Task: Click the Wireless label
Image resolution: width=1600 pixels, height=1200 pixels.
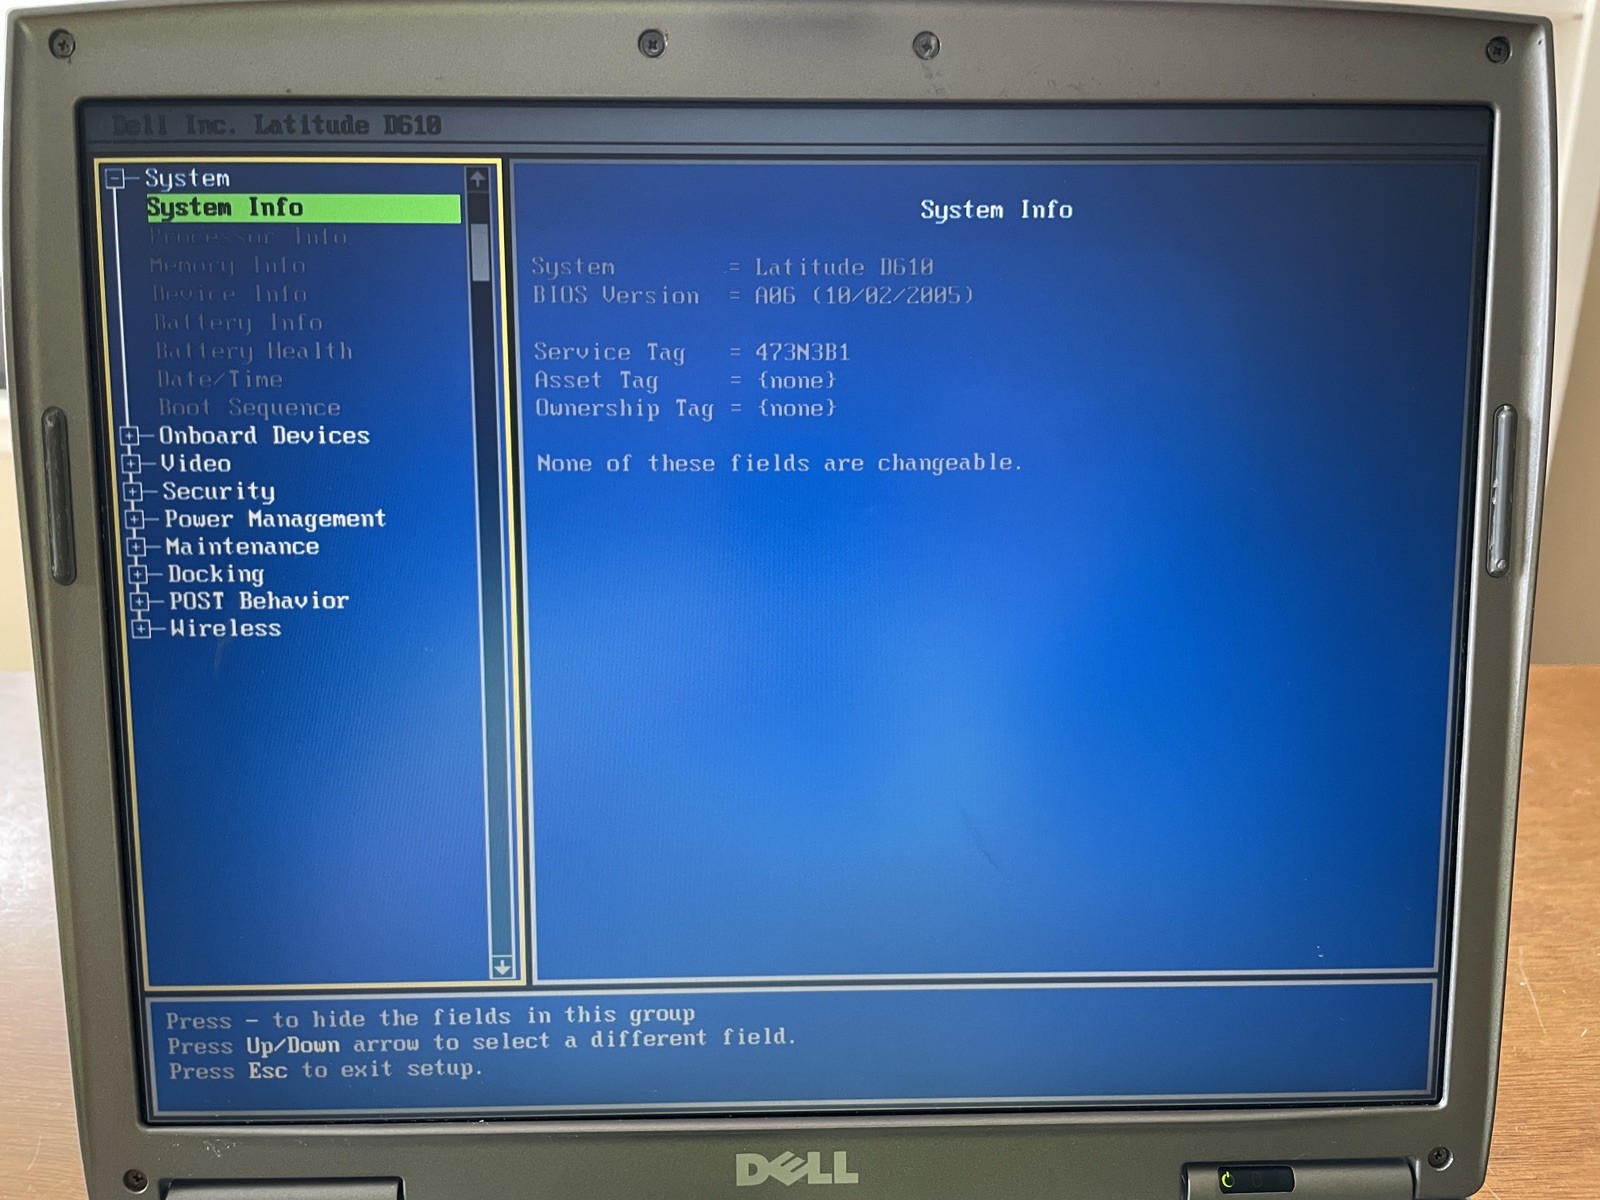Action: click(x=226, y=629)
